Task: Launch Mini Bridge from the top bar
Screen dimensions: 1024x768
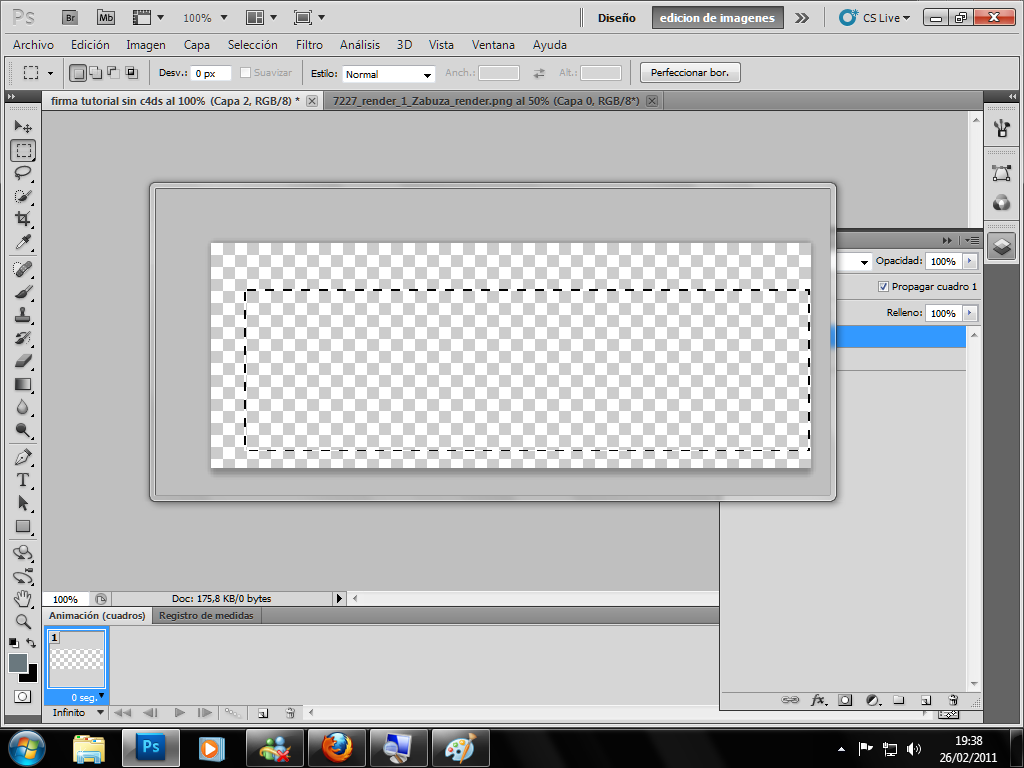Action: 106,18
